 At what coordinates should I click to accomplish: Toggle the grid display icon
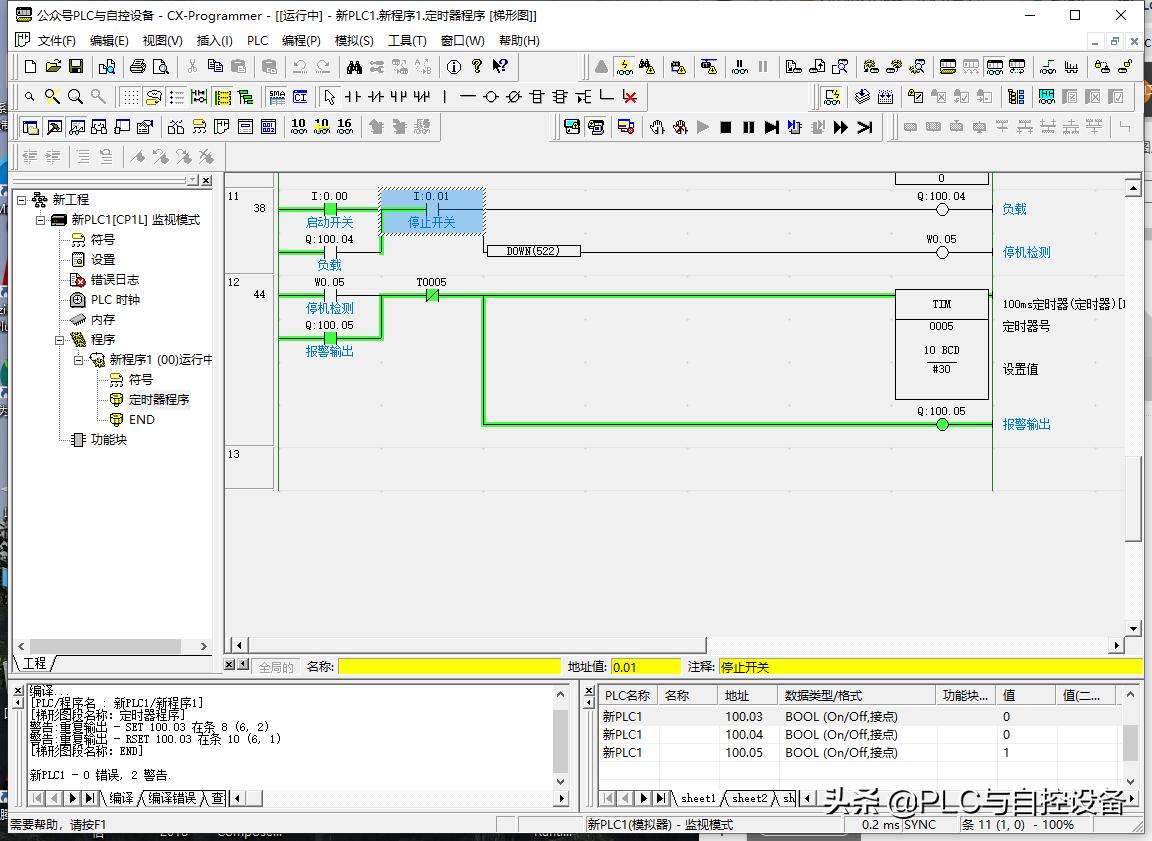[x=131, y=97]
